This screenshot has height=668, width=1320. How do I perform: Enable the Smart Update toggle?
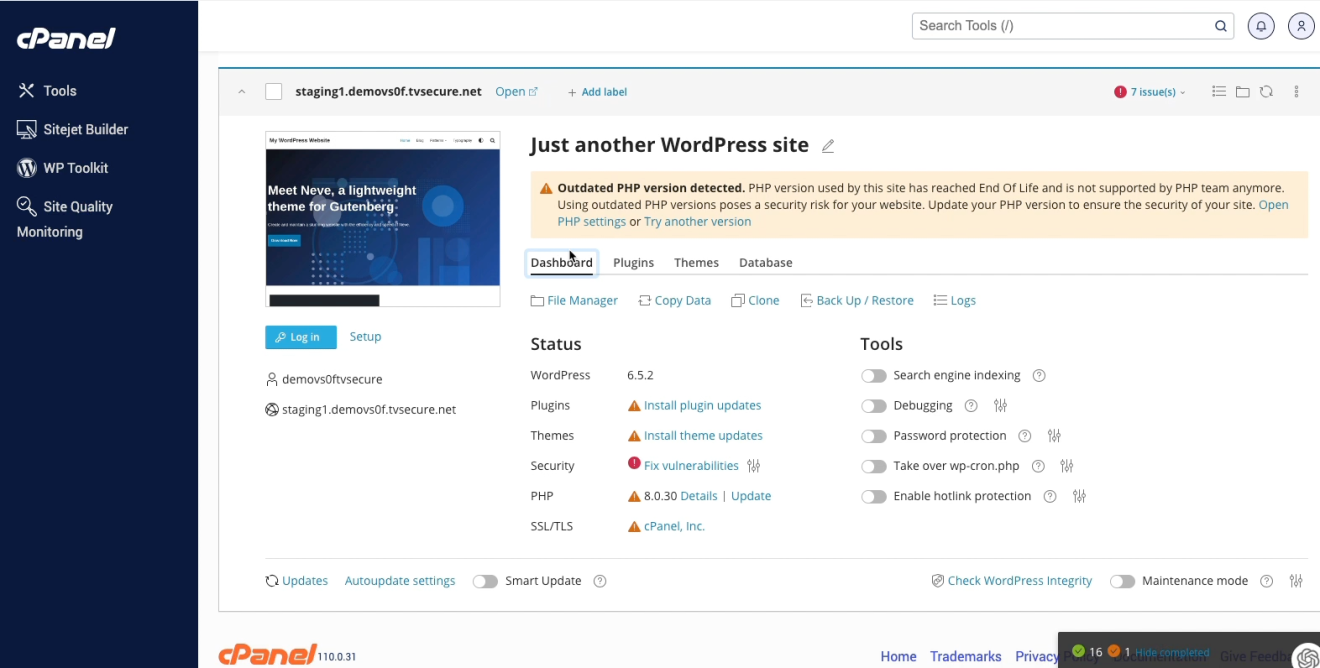(485, 581)
